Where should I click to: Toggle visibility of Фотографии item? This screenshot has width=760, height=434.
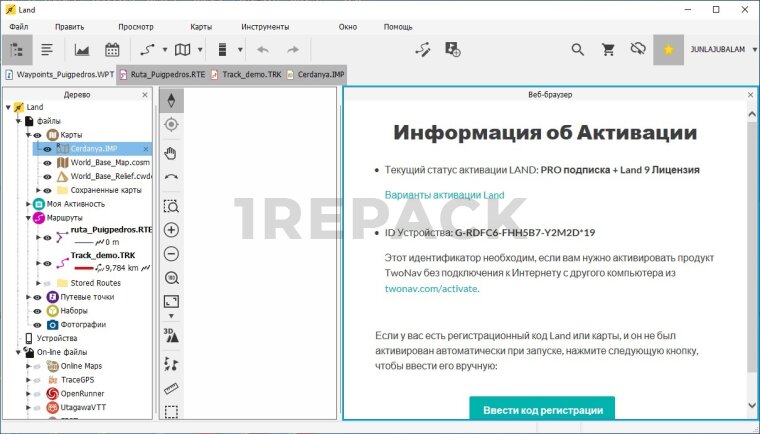point(38,324)
